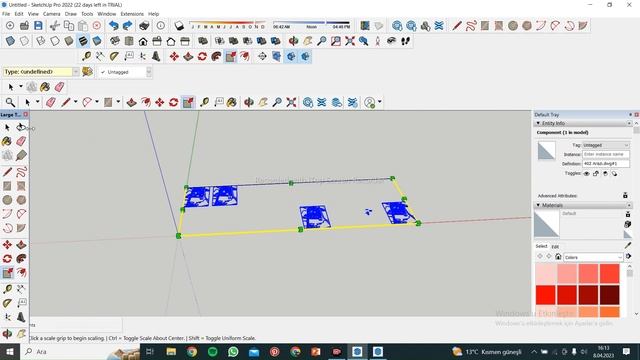
Task: Open the Type undefined classifier dropdown
Action: point(76,72)
